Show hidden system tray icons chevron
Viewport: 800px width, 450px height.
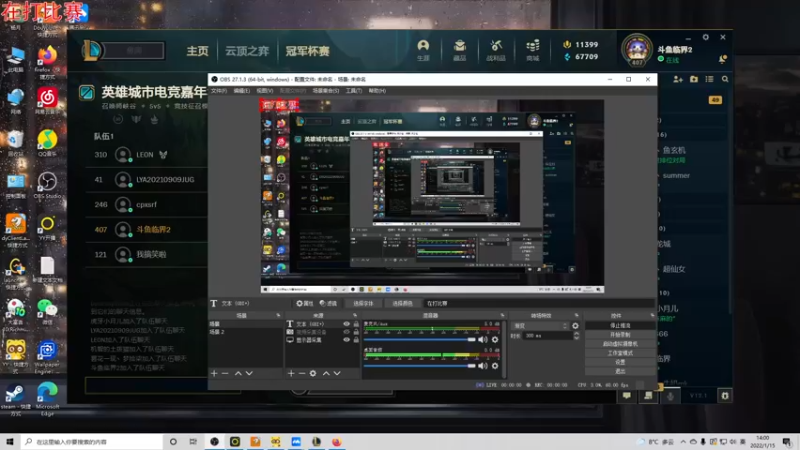coord(683,442)
